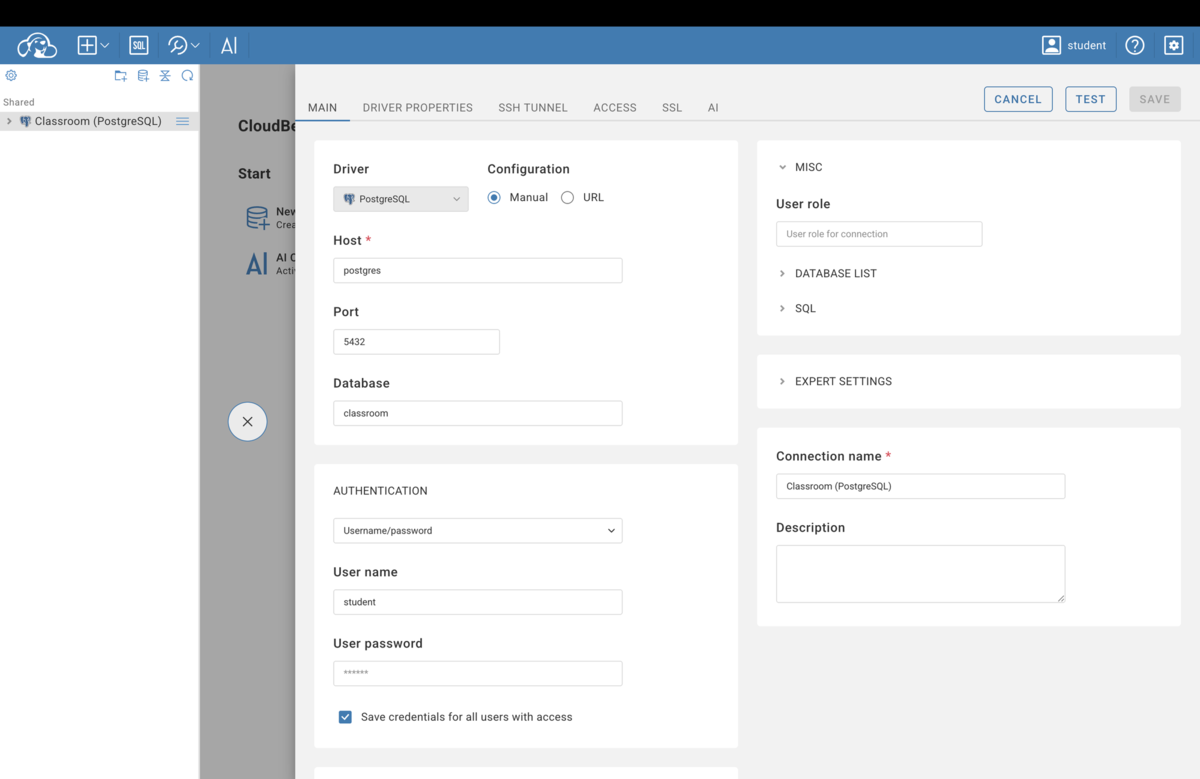Select Classroom (PostgreSQL) in the navigator tree
This screenshot has width=1200, height=779.
click(x=98, y=121)
